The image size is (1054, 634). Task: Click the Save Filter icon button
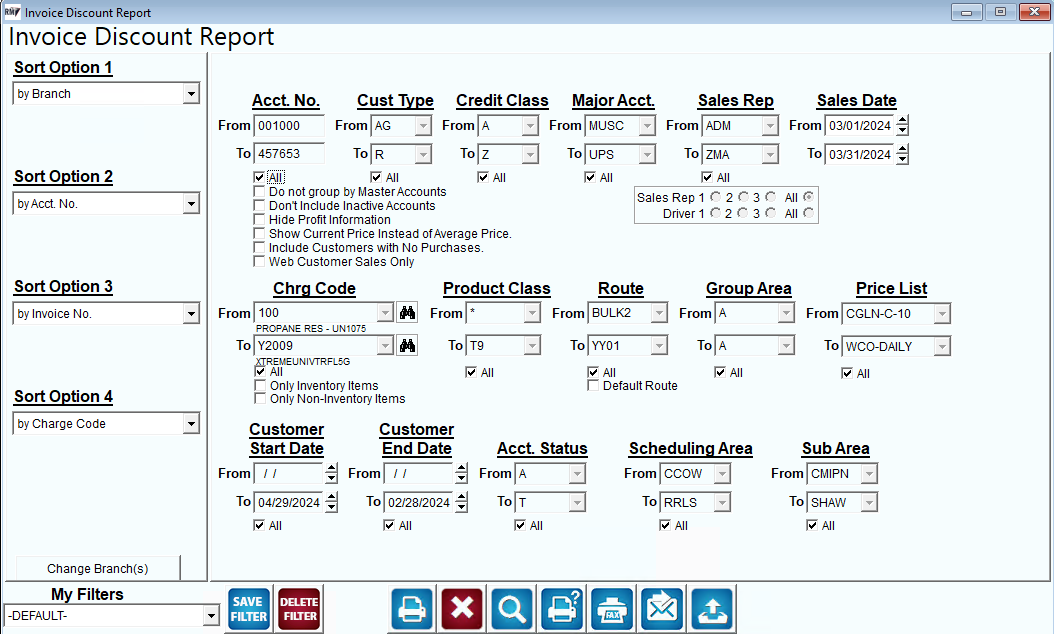(x=249, y=609)
